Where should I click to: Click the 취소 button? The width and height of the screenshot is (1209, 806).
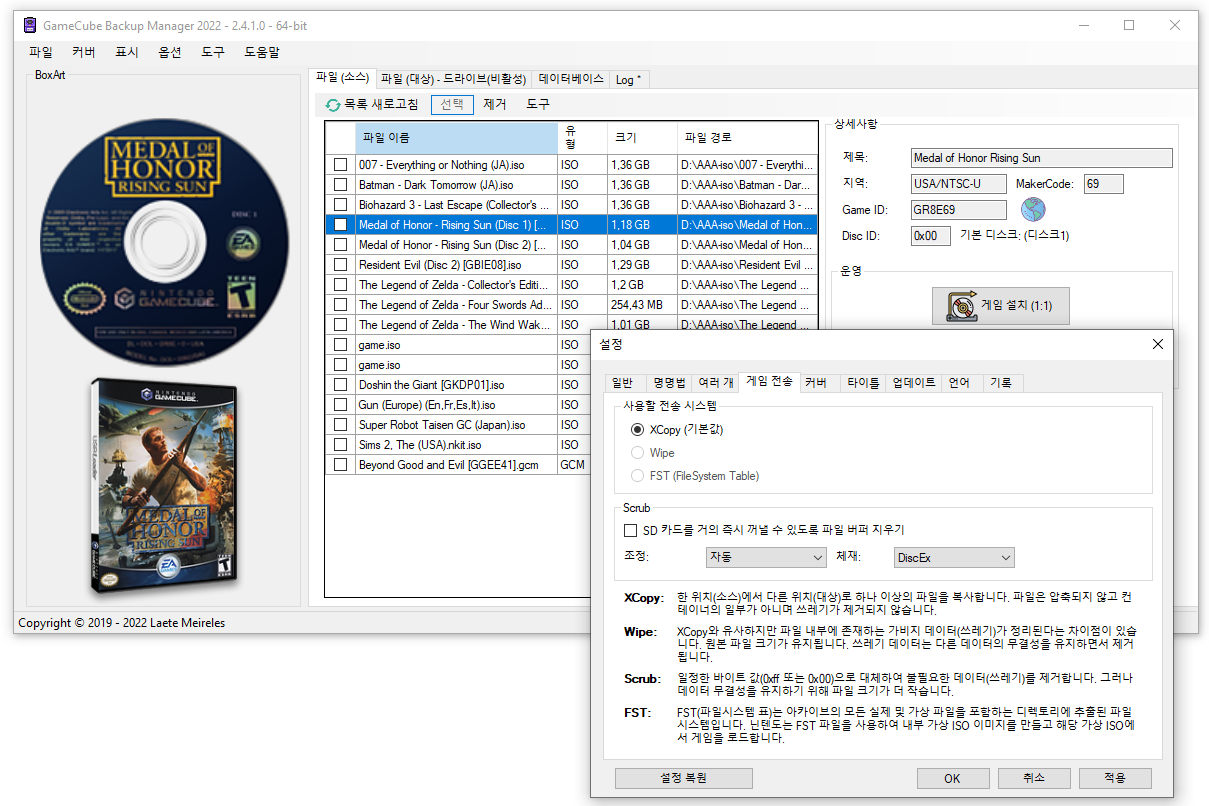[x=1034, y=778]
